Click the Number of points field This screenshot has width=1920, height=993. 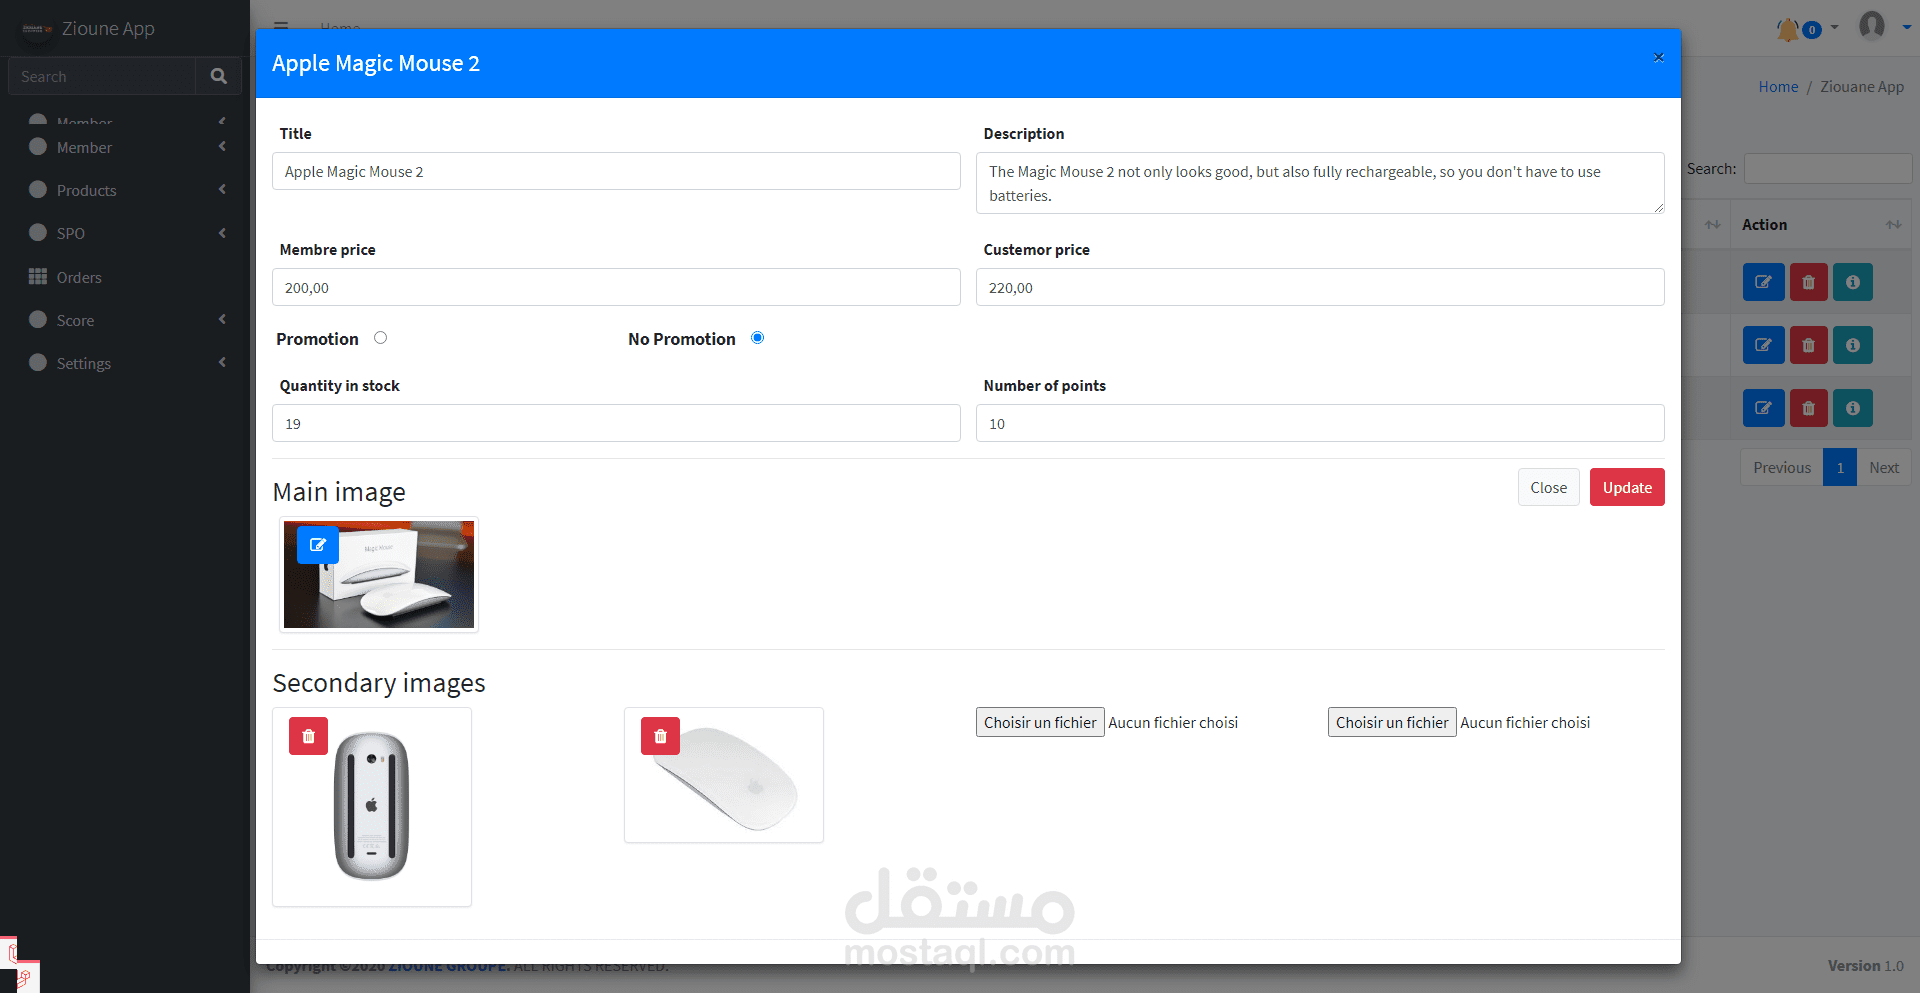click(1320, 423)
